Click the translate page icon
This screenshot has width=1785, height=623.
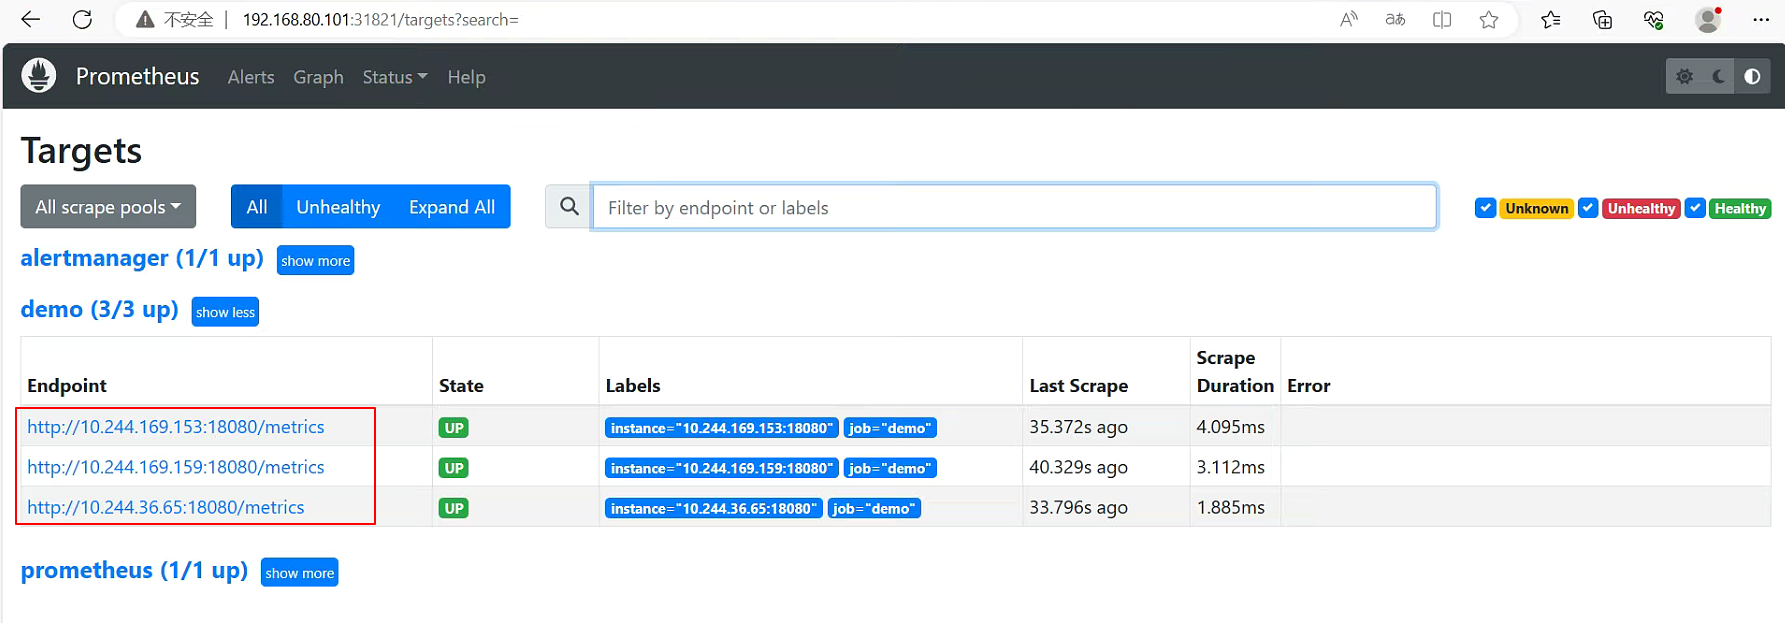(x=1395, y=19)
